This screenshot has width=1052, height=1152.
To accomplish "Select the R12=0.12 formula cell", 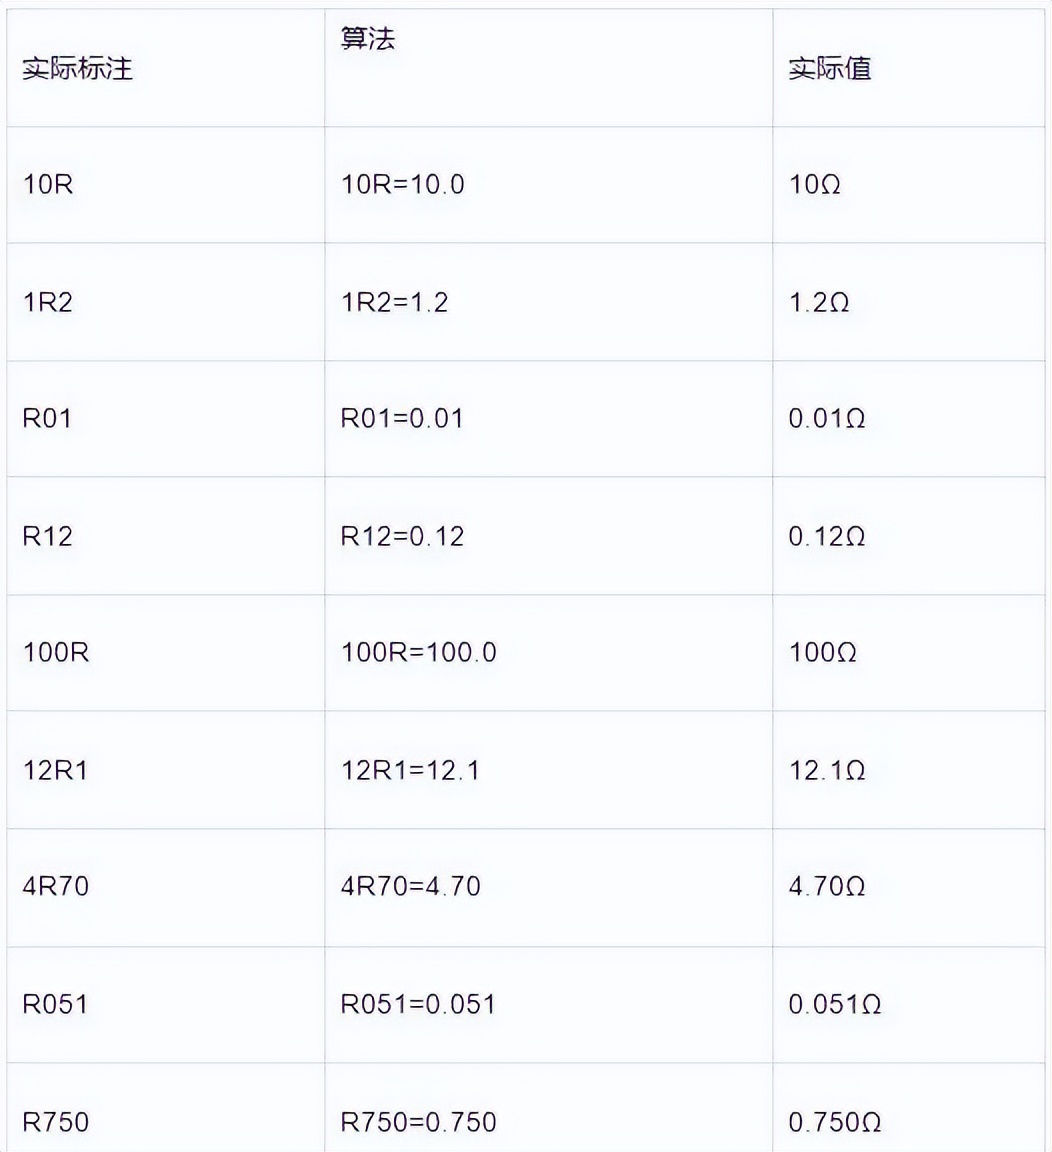I will tap(403, 536).
